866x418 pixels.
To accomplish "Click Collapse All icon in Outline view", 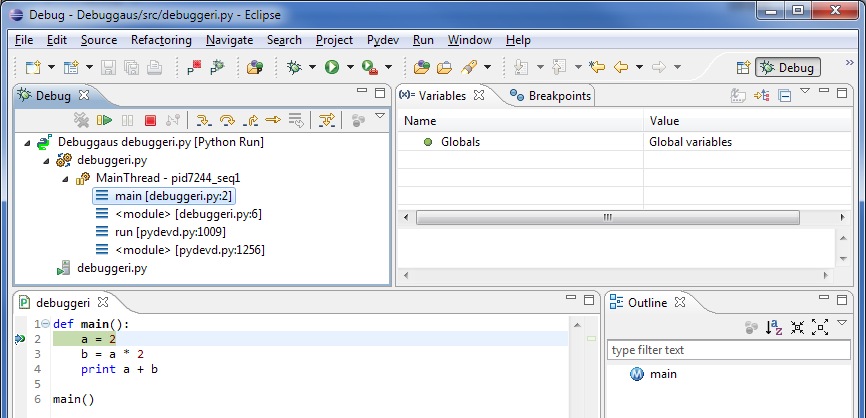I will point(797,327).
